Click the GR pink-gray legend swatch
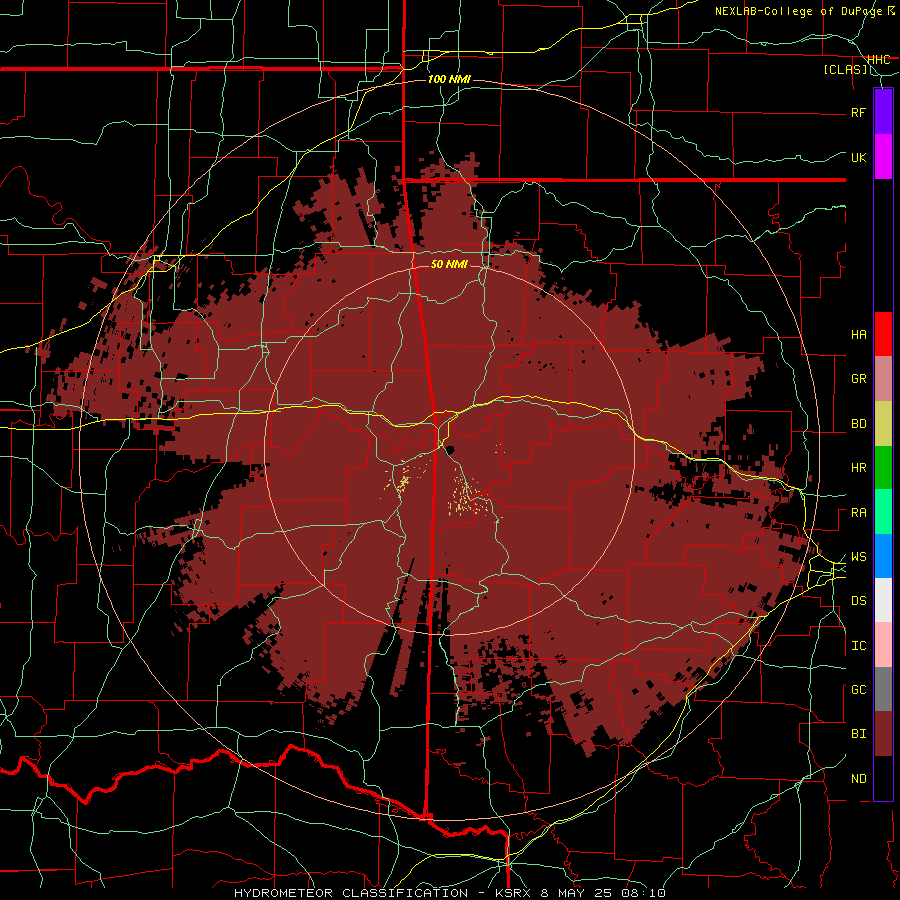This screenshot has width=900, height=900. [x=883, y=379]
